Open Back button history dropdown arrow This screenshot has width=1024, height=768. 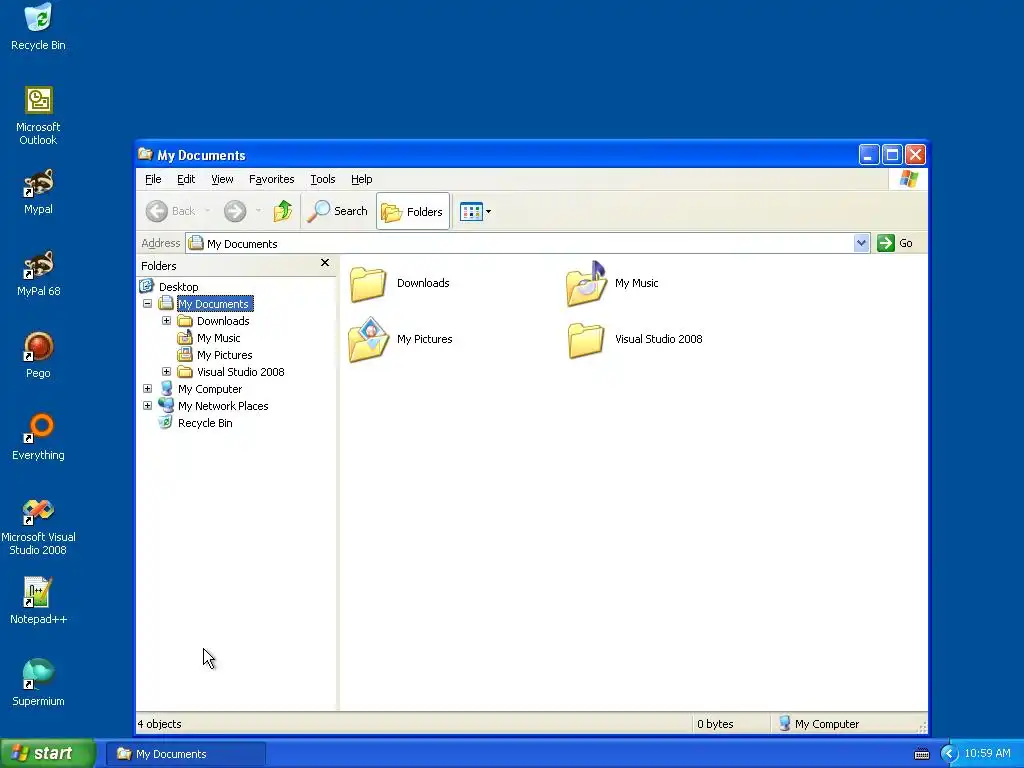point(207,211)
